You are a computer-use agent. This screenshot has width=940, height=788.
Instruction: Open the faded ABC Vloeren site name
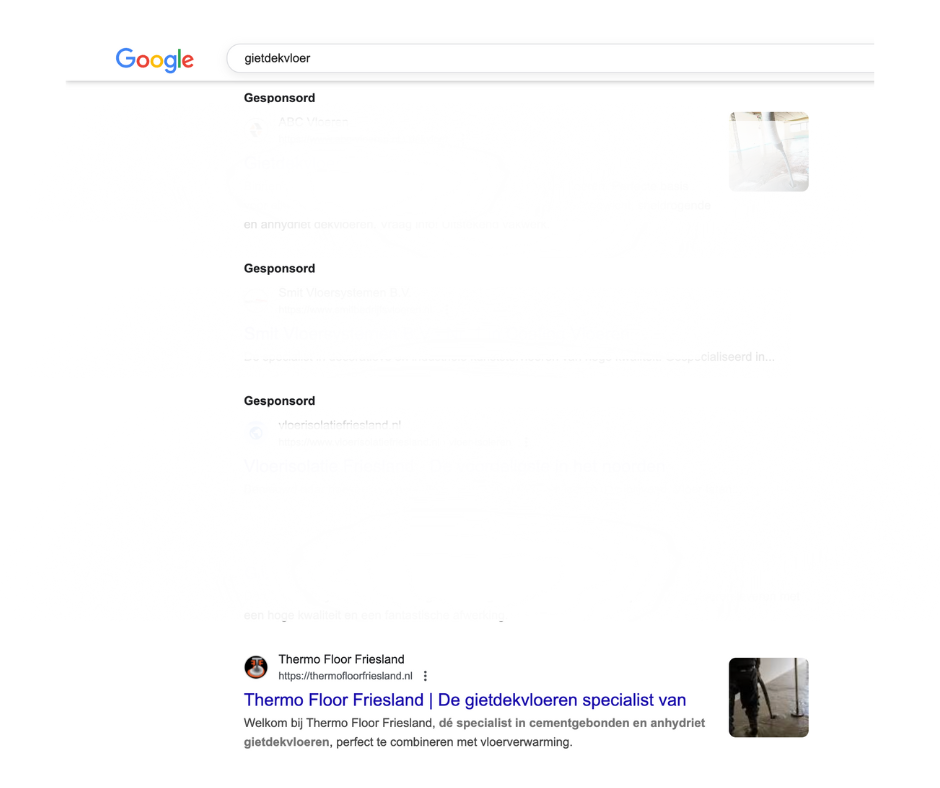coord(313,122)
